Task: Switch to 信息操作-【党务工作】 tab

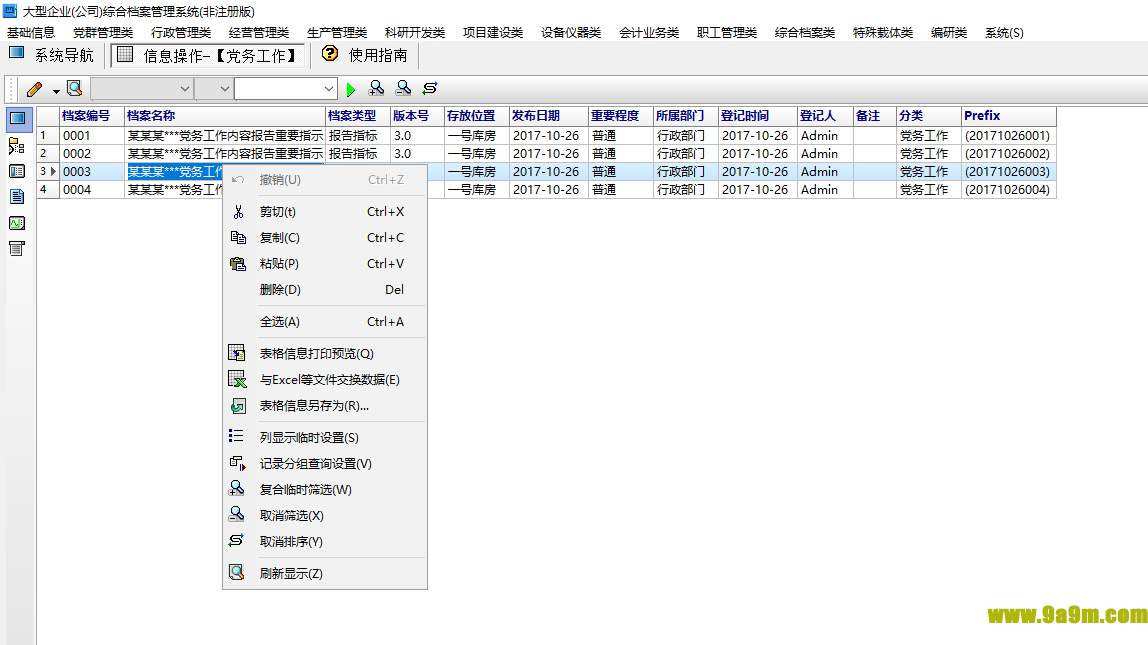Action: (x=207, y=56)
